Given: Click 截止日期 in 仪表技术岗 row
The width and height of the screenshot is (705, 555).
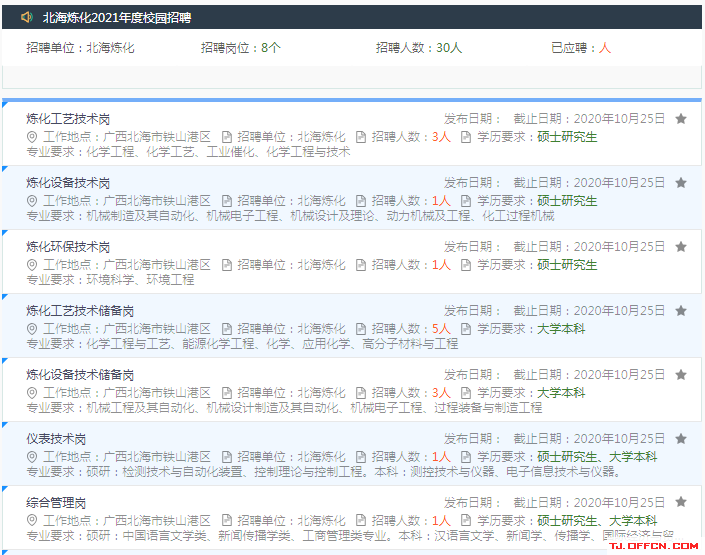Looking at the screenshot, I should pyautogui.click(x=589, y=439).
